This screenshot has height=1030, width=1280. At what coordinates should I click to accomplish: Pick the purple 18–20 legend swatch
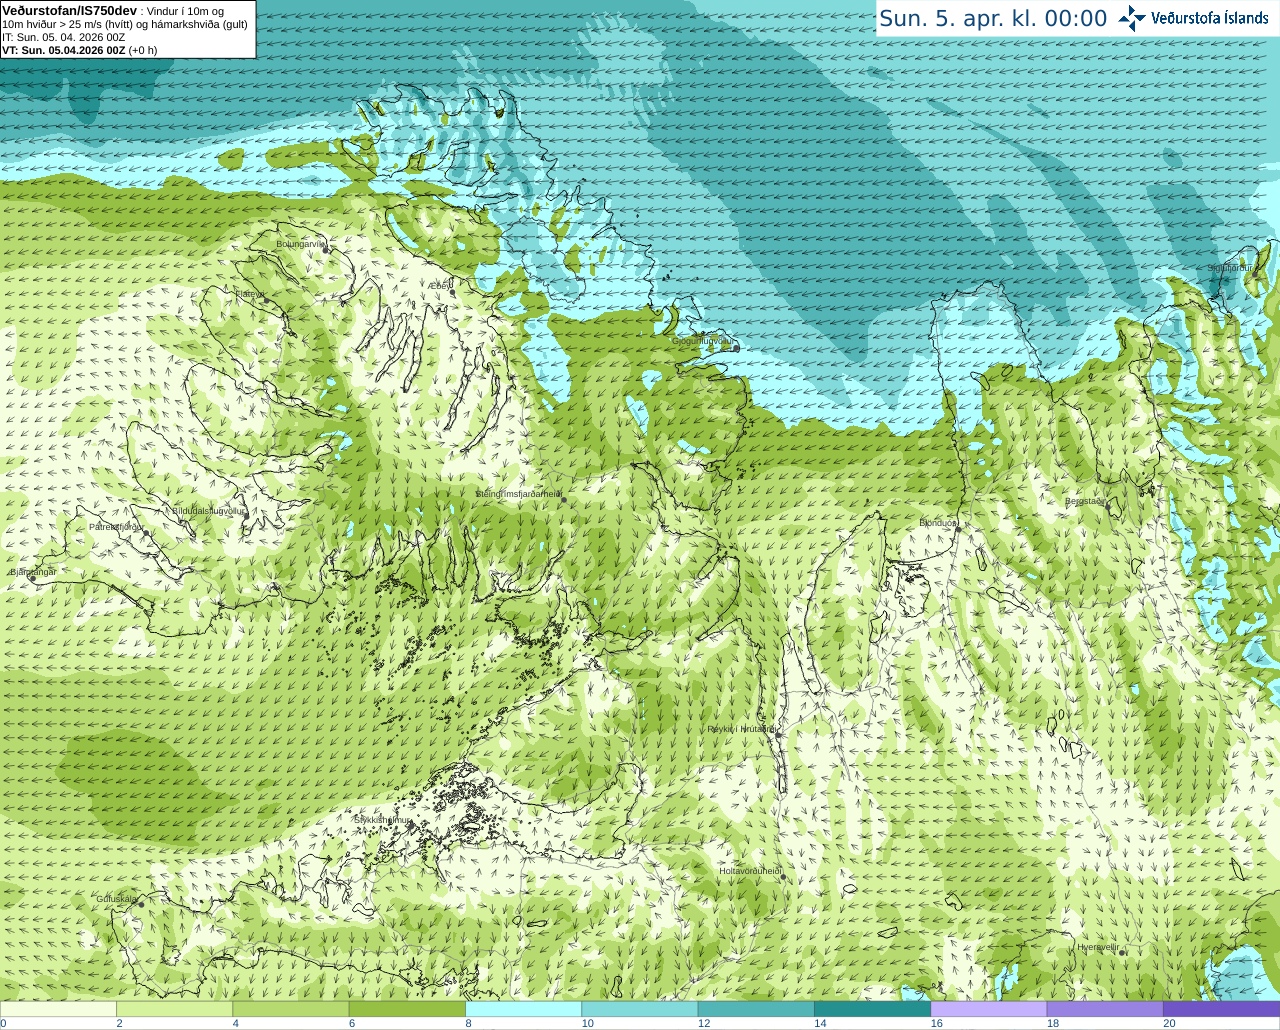[1104, 1009]
